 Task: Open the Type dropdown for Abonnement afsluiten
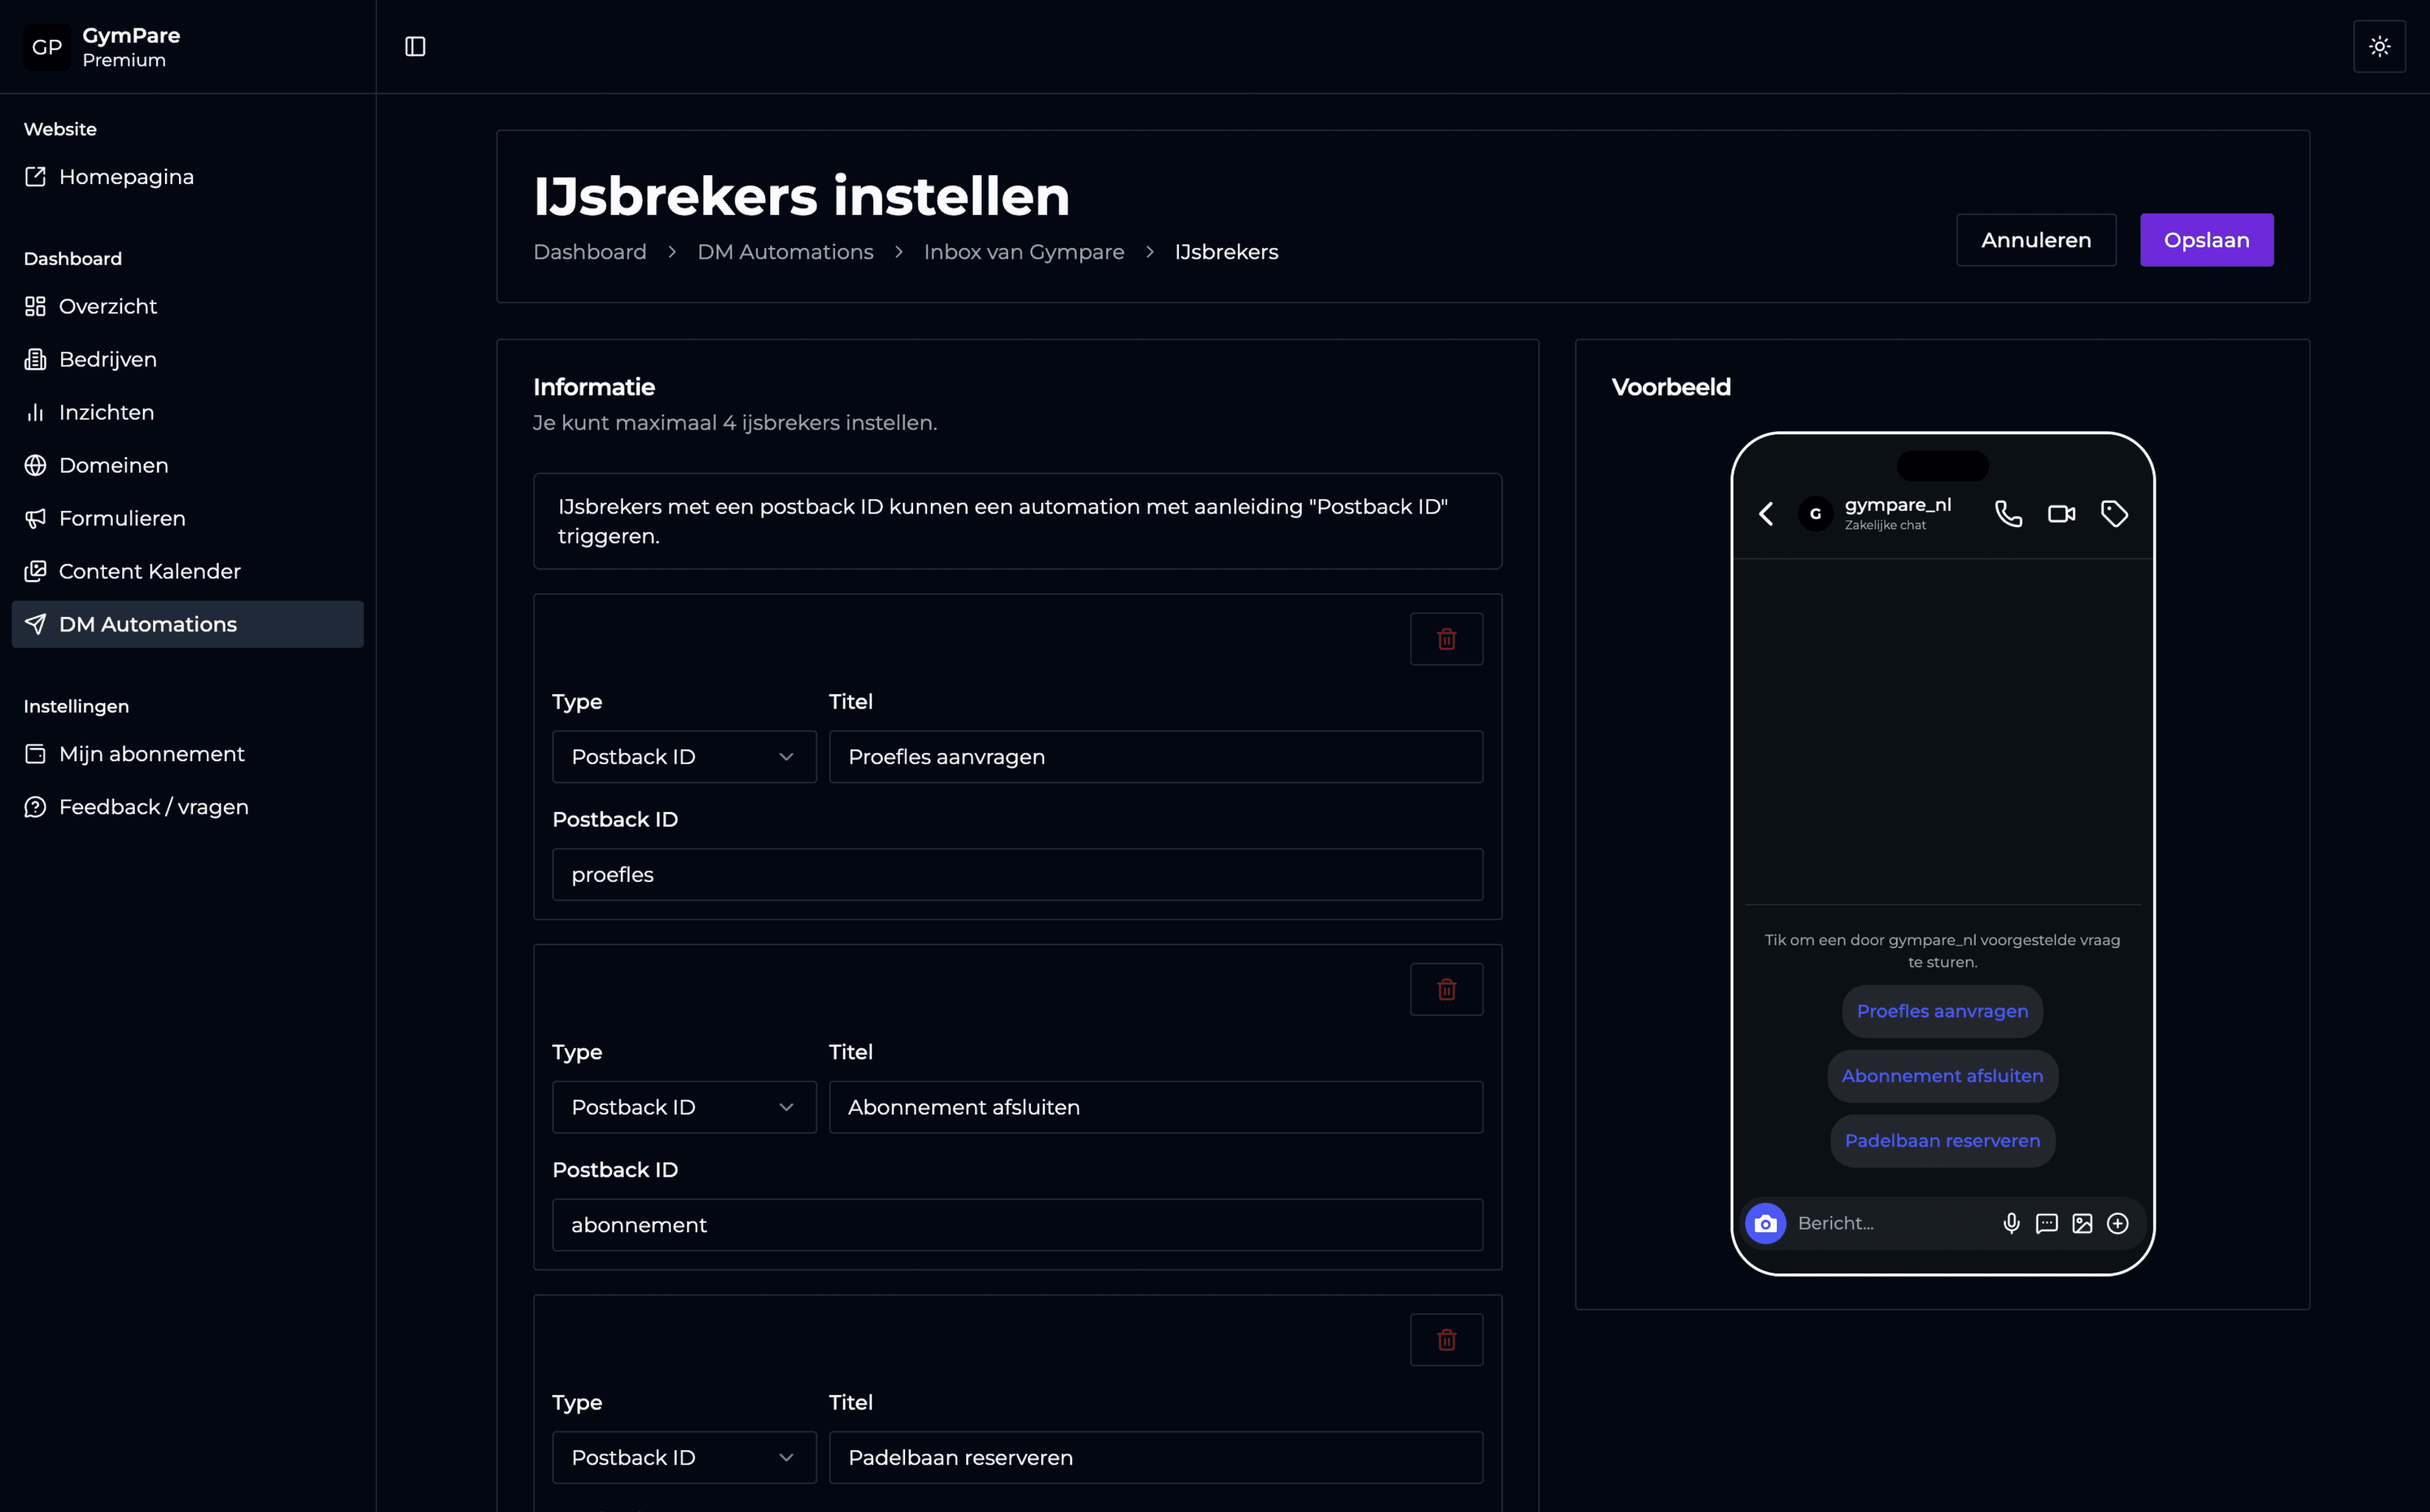(x=684, y=1107)
